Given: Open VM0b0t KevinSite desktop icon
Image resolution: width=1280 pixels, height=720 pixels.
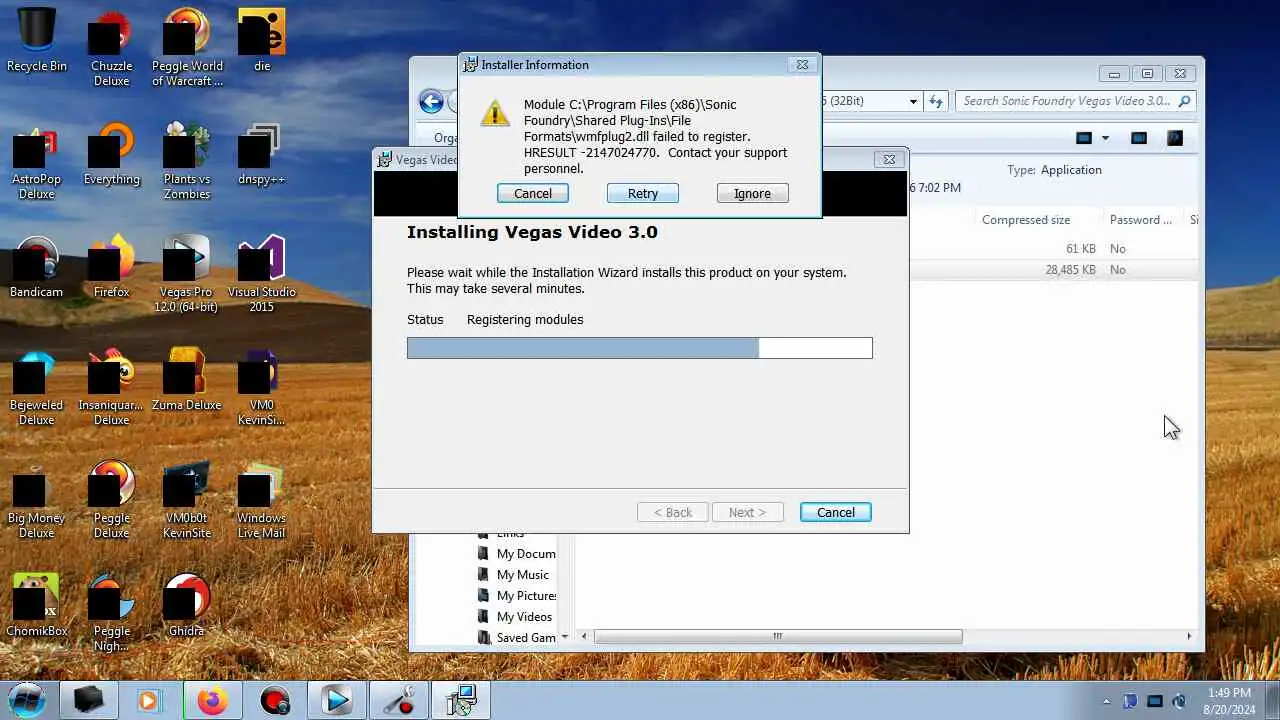Looking at the screenshot, I should pos(187,500).
